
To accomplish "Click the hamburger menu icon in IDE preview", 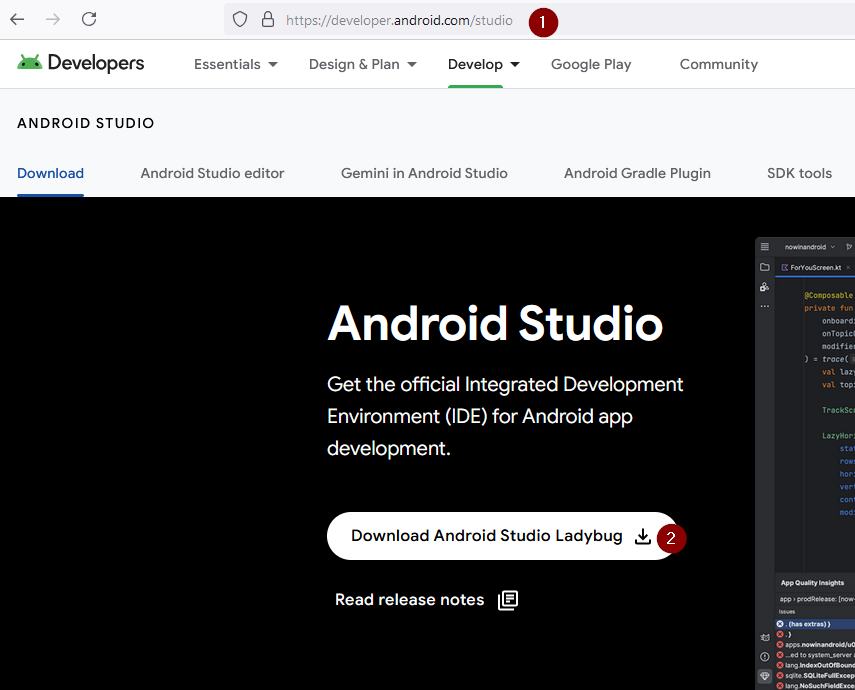I will tap(765, 247).
